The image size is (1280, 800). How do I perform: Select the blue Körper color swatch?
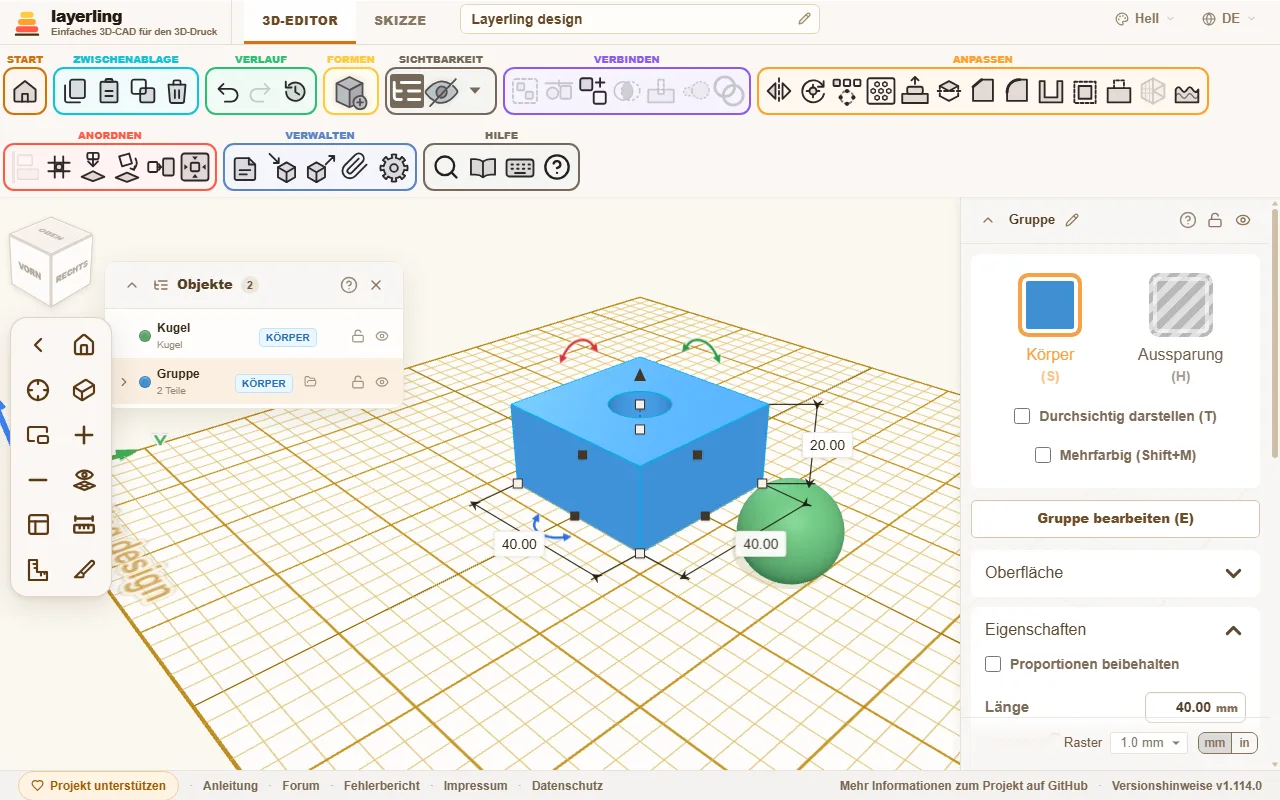tap(1050, 305)
